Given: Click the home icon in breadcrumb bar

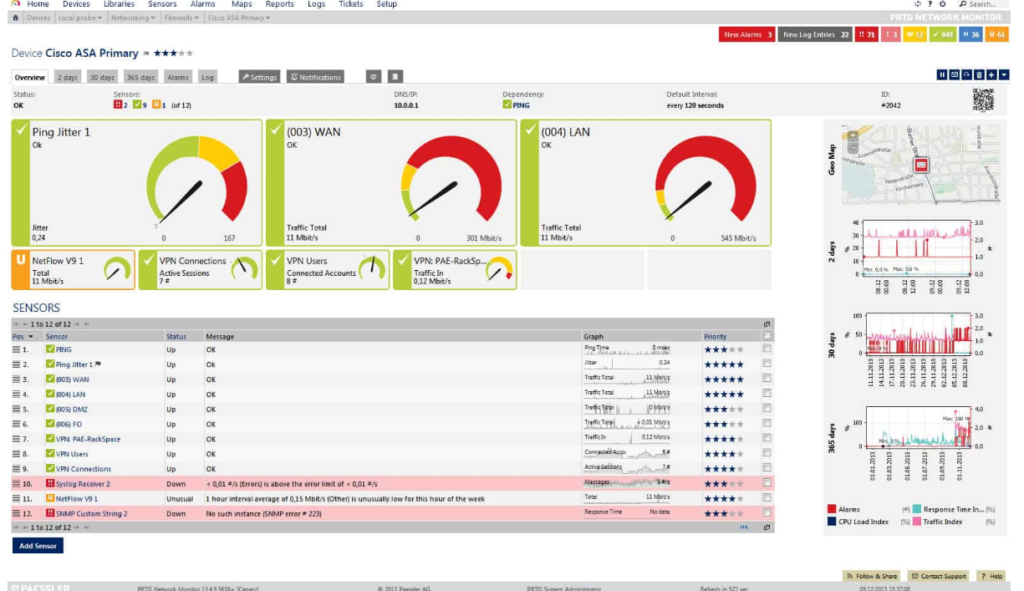Looking at the screenshot, I should coord(16,18).
